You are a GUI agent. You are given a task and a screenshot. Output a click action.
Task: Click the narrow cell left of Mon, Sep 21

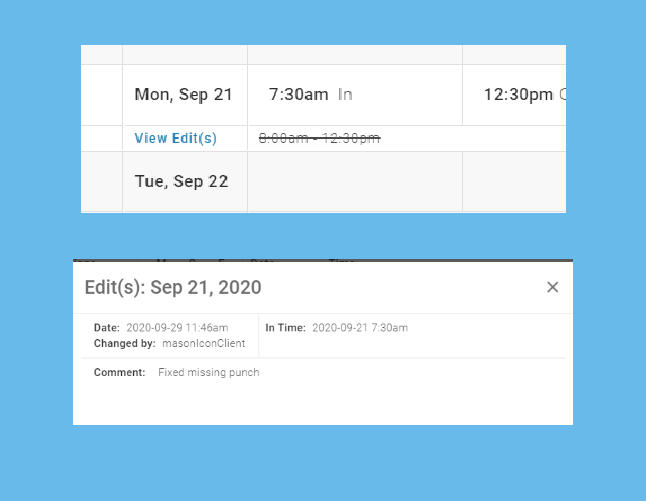tap(101, 95)
